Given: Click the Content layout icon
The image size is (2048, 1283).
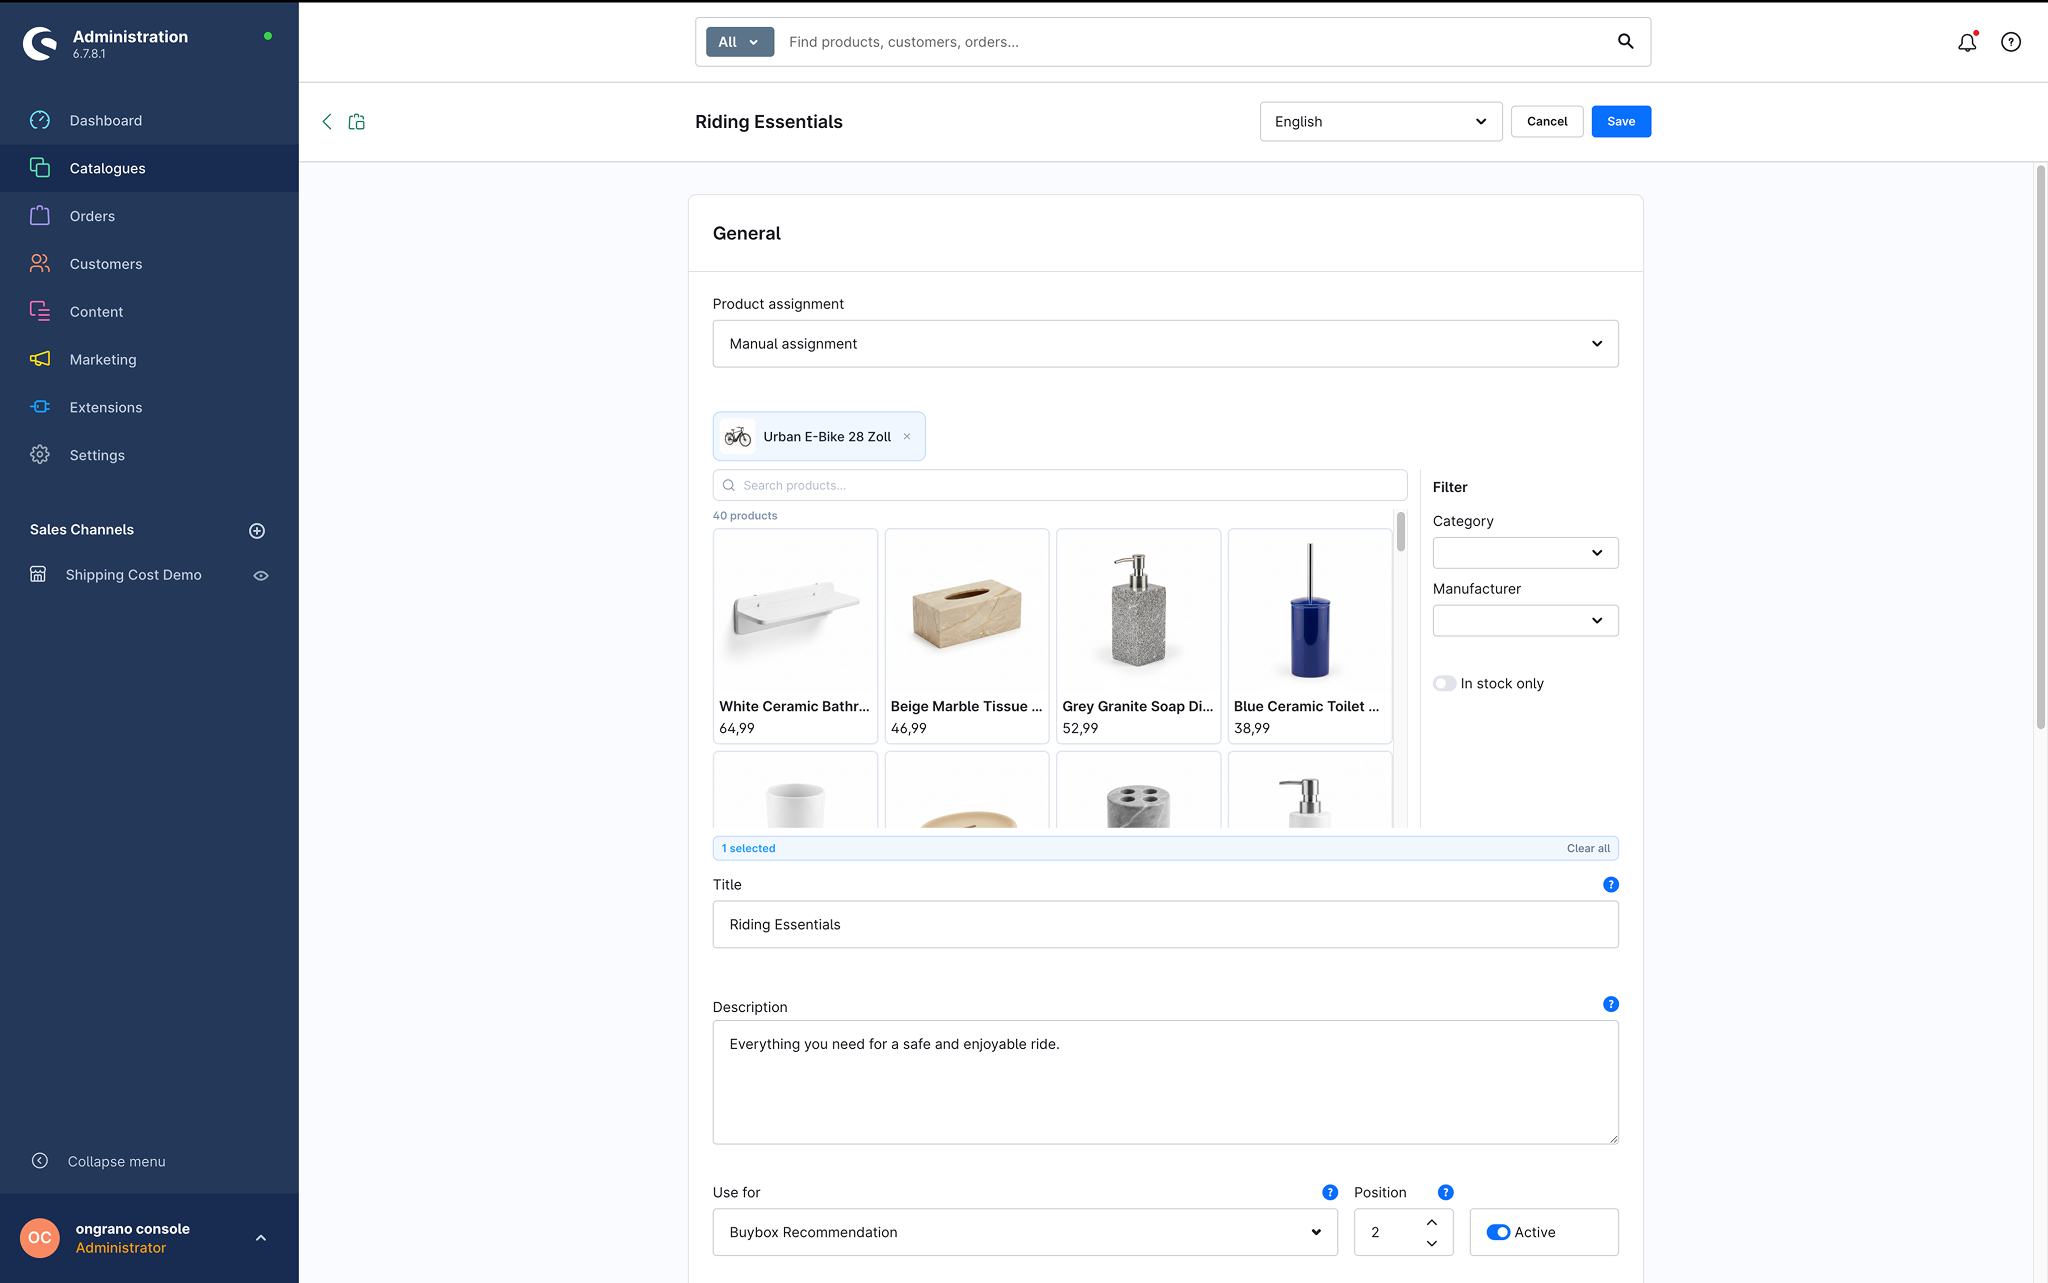Looking at the screenshot, I should (x=40, y=312).
